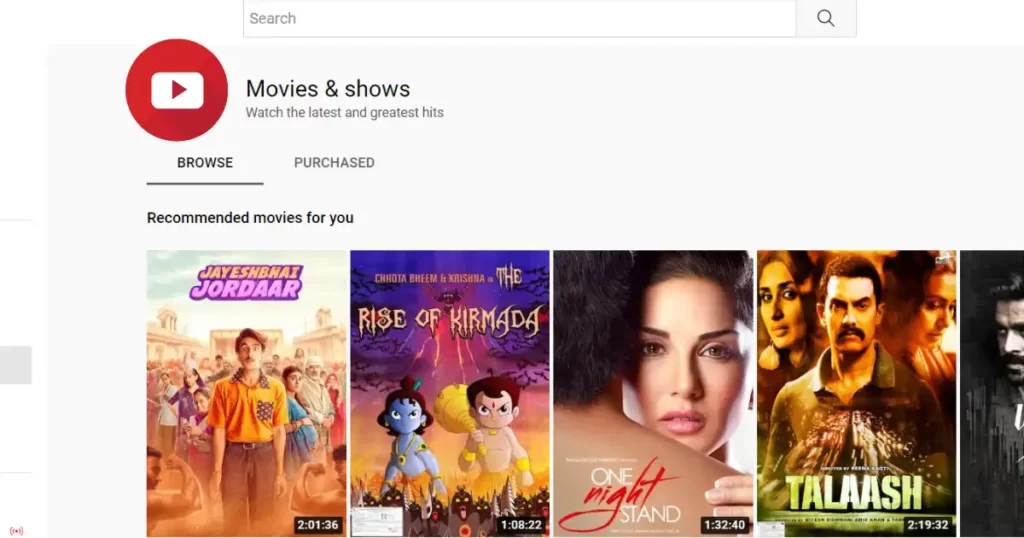Image resolution: width=1024 pixels, height=538 pixels.
Task: Choose the Talaash movie thumbnail
Action: (857, 394)
